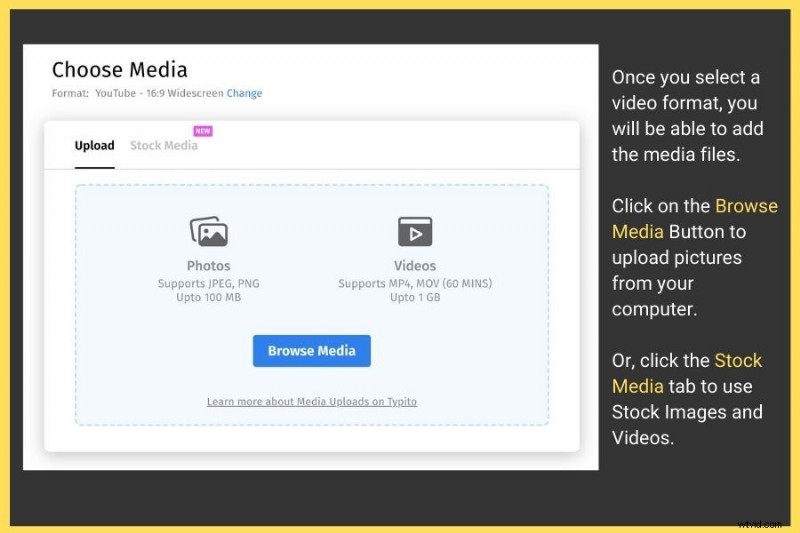Click the 'Videos' label text
The height and width of the screenshot is (533, 800).
click(415, 266)
